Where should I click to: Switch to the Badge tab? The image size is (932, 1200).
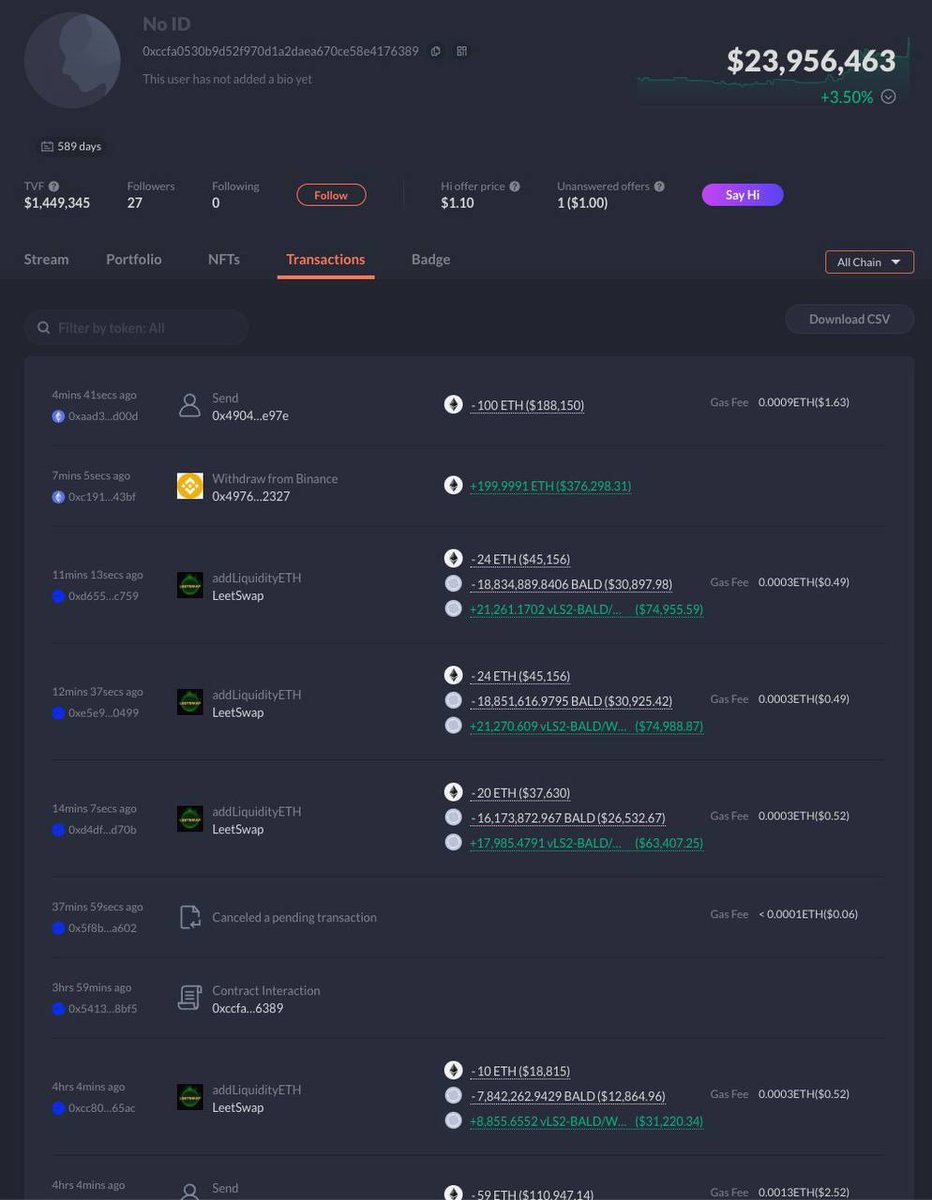pyautogui.click(x=431, y=259)
